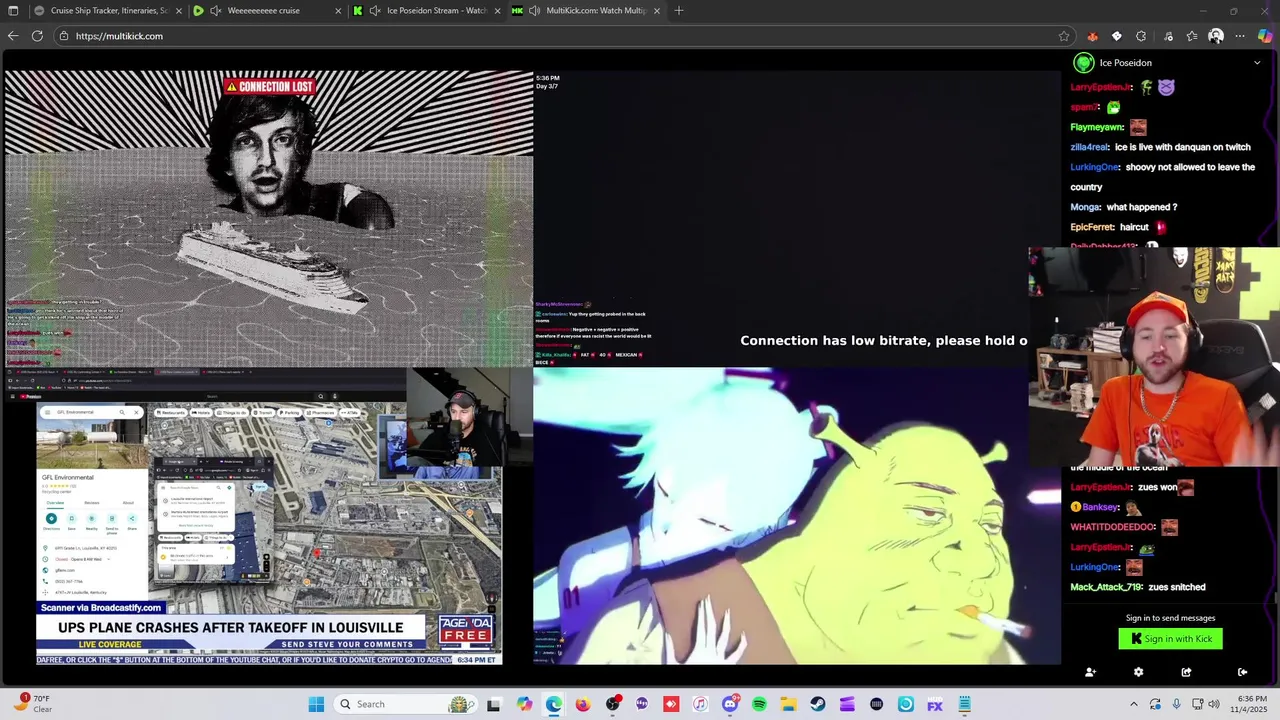Viewport: 1280px width, 720px height.
Task: Expand the Ice Poseidon chat selector chevron
Action: [x=1257, y=63]
